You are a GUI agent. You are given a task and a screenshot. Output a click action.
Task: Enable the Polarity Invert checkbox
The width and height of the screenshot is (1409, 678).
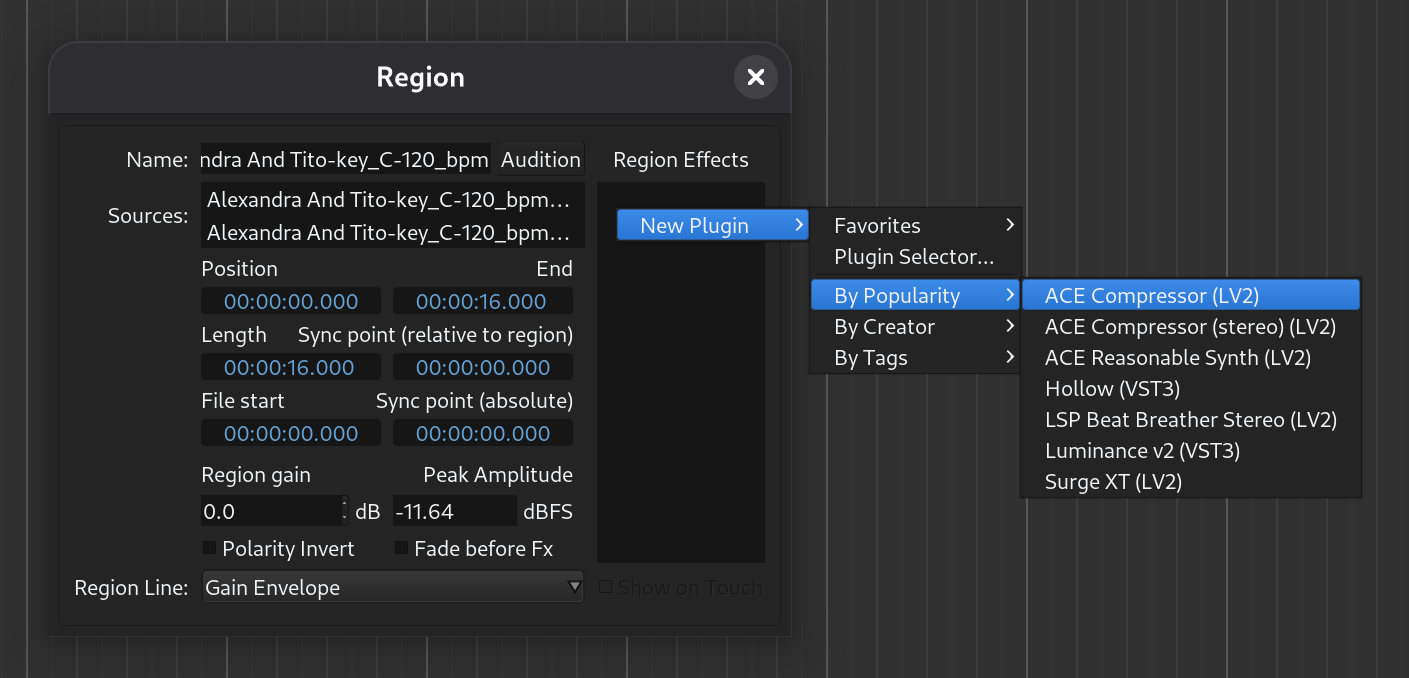coord(209,547)
